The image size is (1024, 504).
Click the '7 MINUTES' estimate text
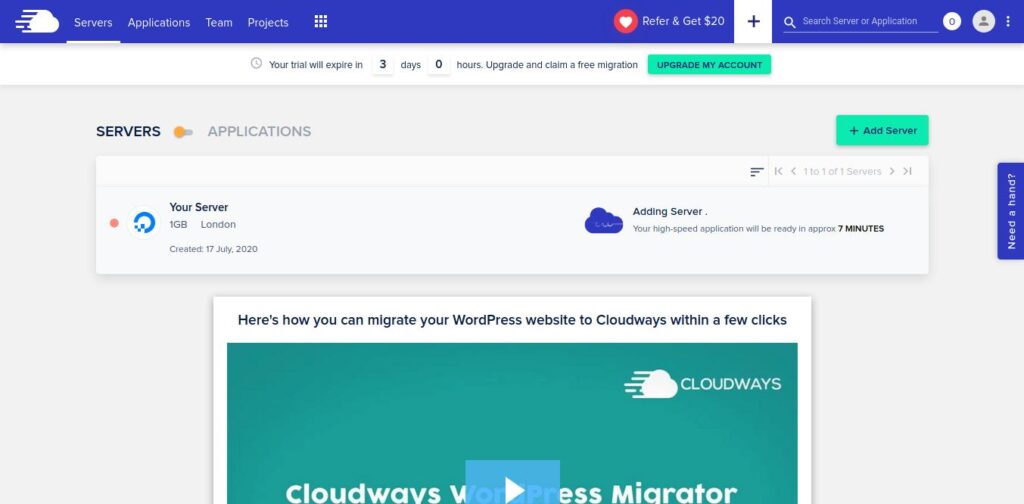861,228
